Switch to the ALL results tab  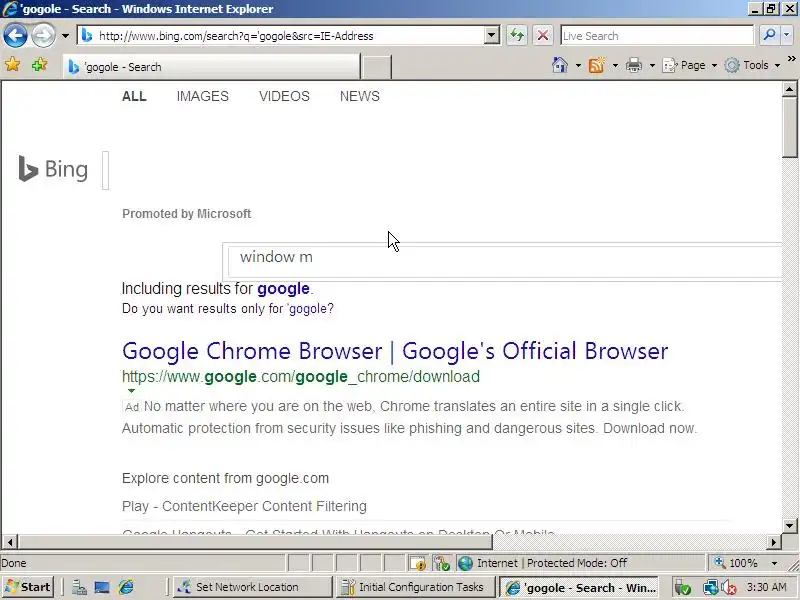134,96
